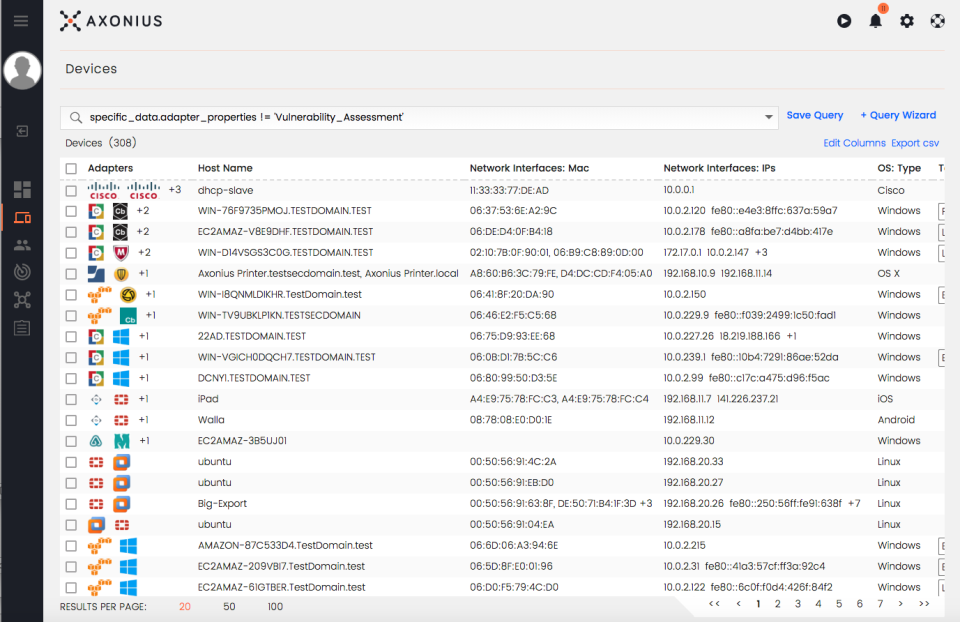This screenshot has height=622, width=960.
Task: Check the Axonius Printer row checkbox
Action: coord(71,274)
